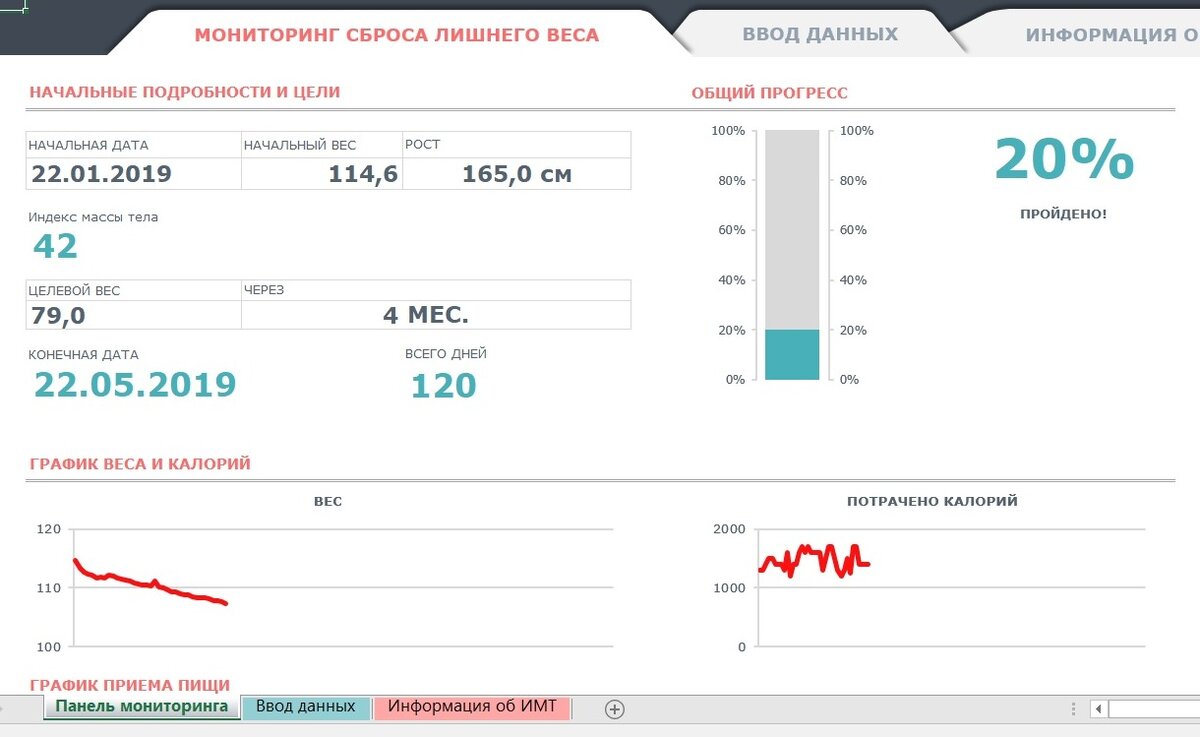The height and width of the screenshot is (737, 1200).
Task: Click the total days value "120"
Action: pos(444,384)
